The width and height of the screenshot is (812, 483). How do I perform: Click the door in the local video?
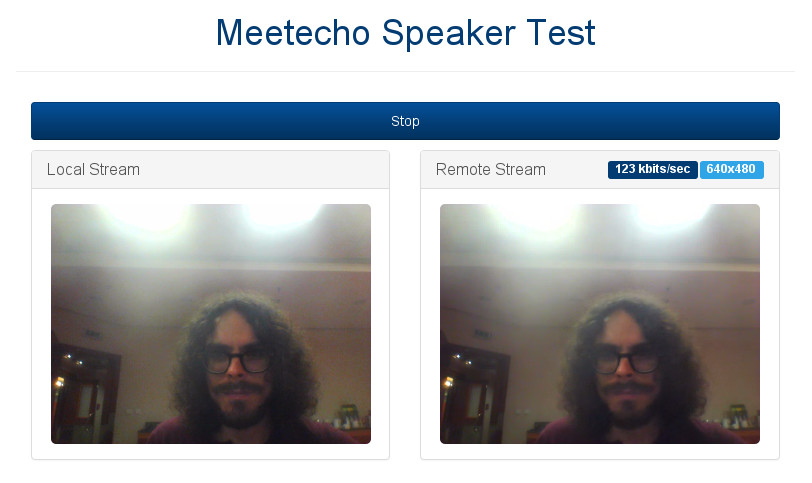[85, 393]
